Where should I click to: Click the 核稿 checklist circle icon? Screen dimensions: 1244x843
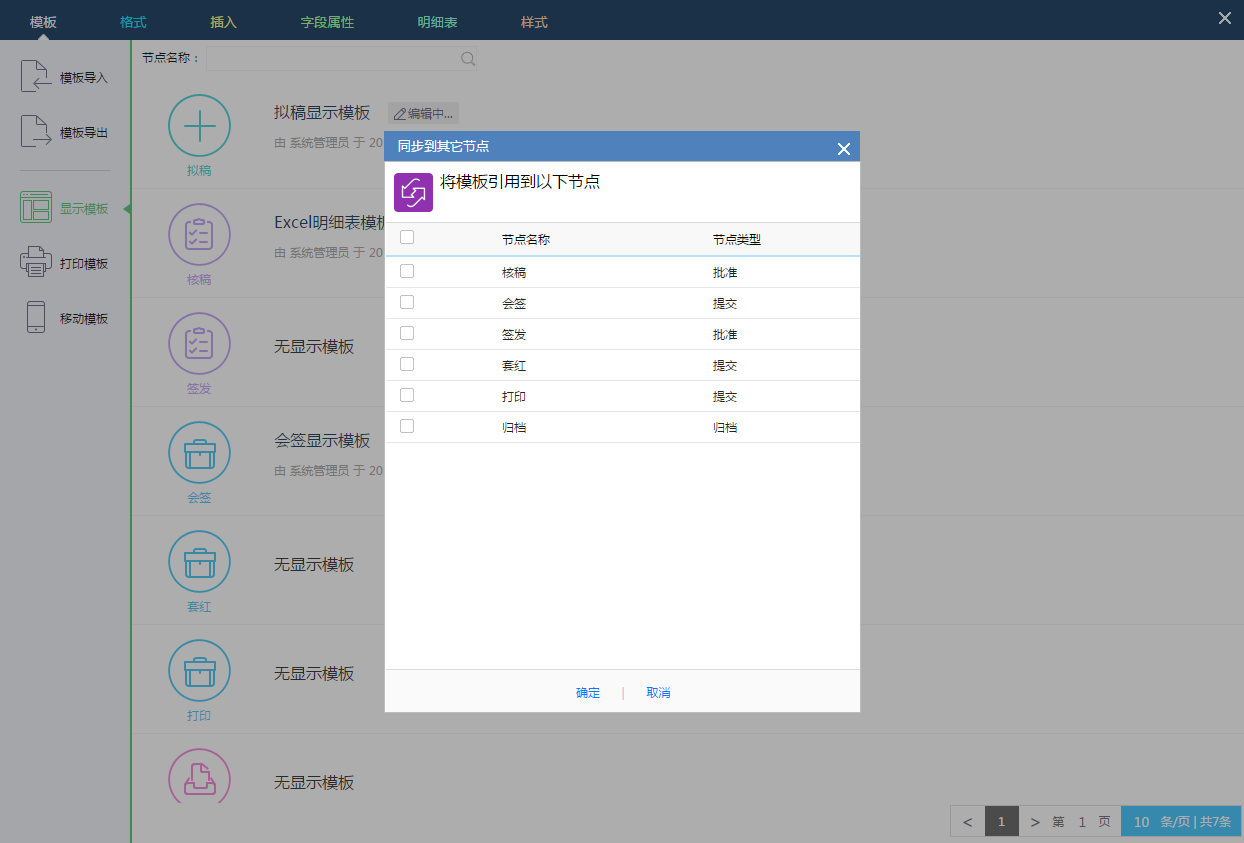point(199,235)
